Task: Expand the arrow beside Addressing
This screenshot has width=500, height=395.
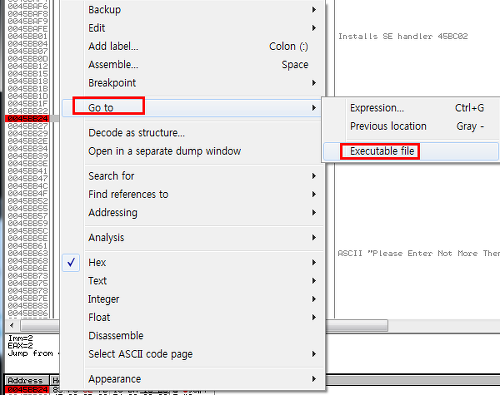Action: coord(314,212)
